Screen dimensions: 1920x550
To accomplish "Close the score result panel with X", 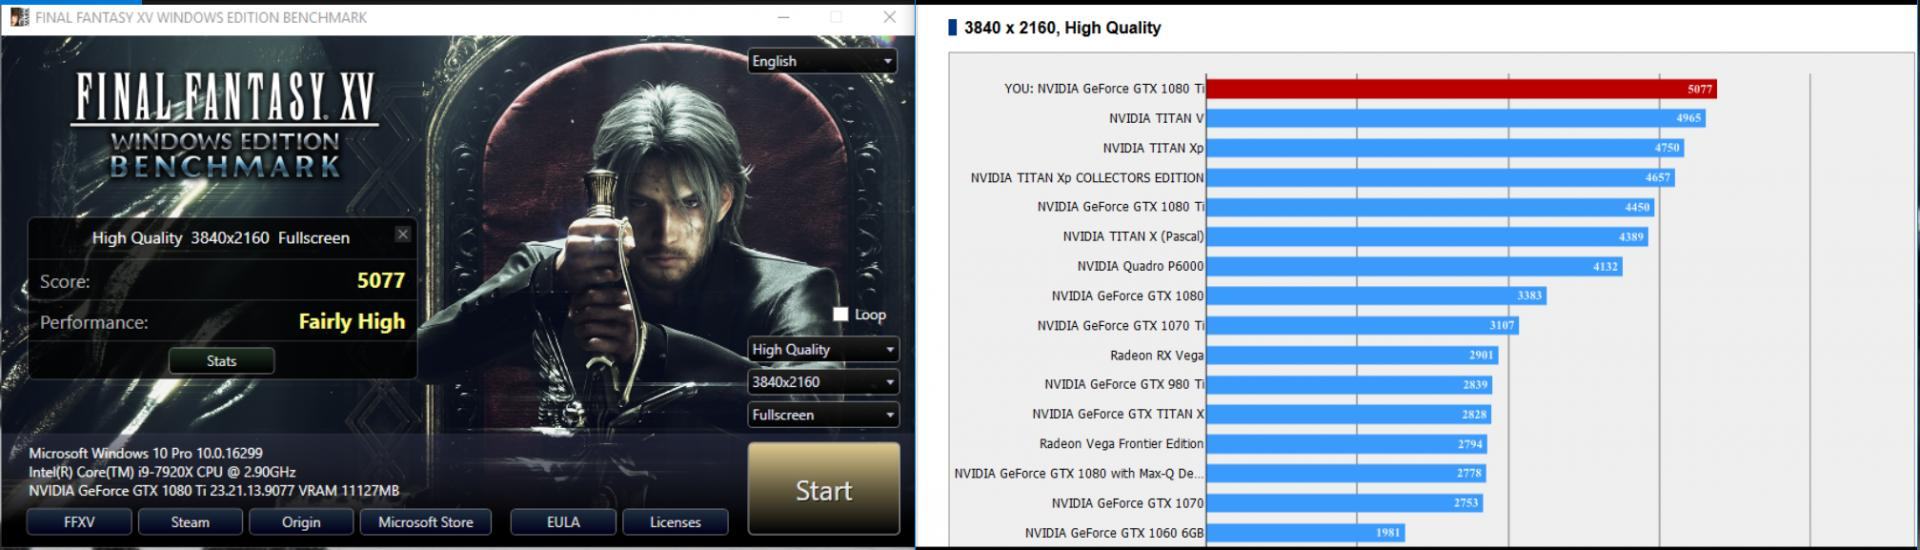I will point(402,234).
